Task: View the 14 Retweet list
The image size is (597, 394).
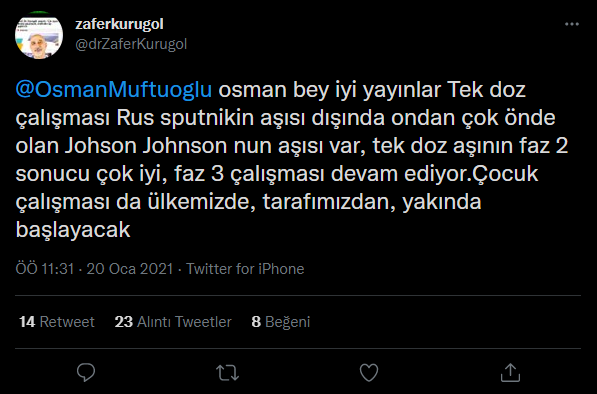Action: point(57,322)
